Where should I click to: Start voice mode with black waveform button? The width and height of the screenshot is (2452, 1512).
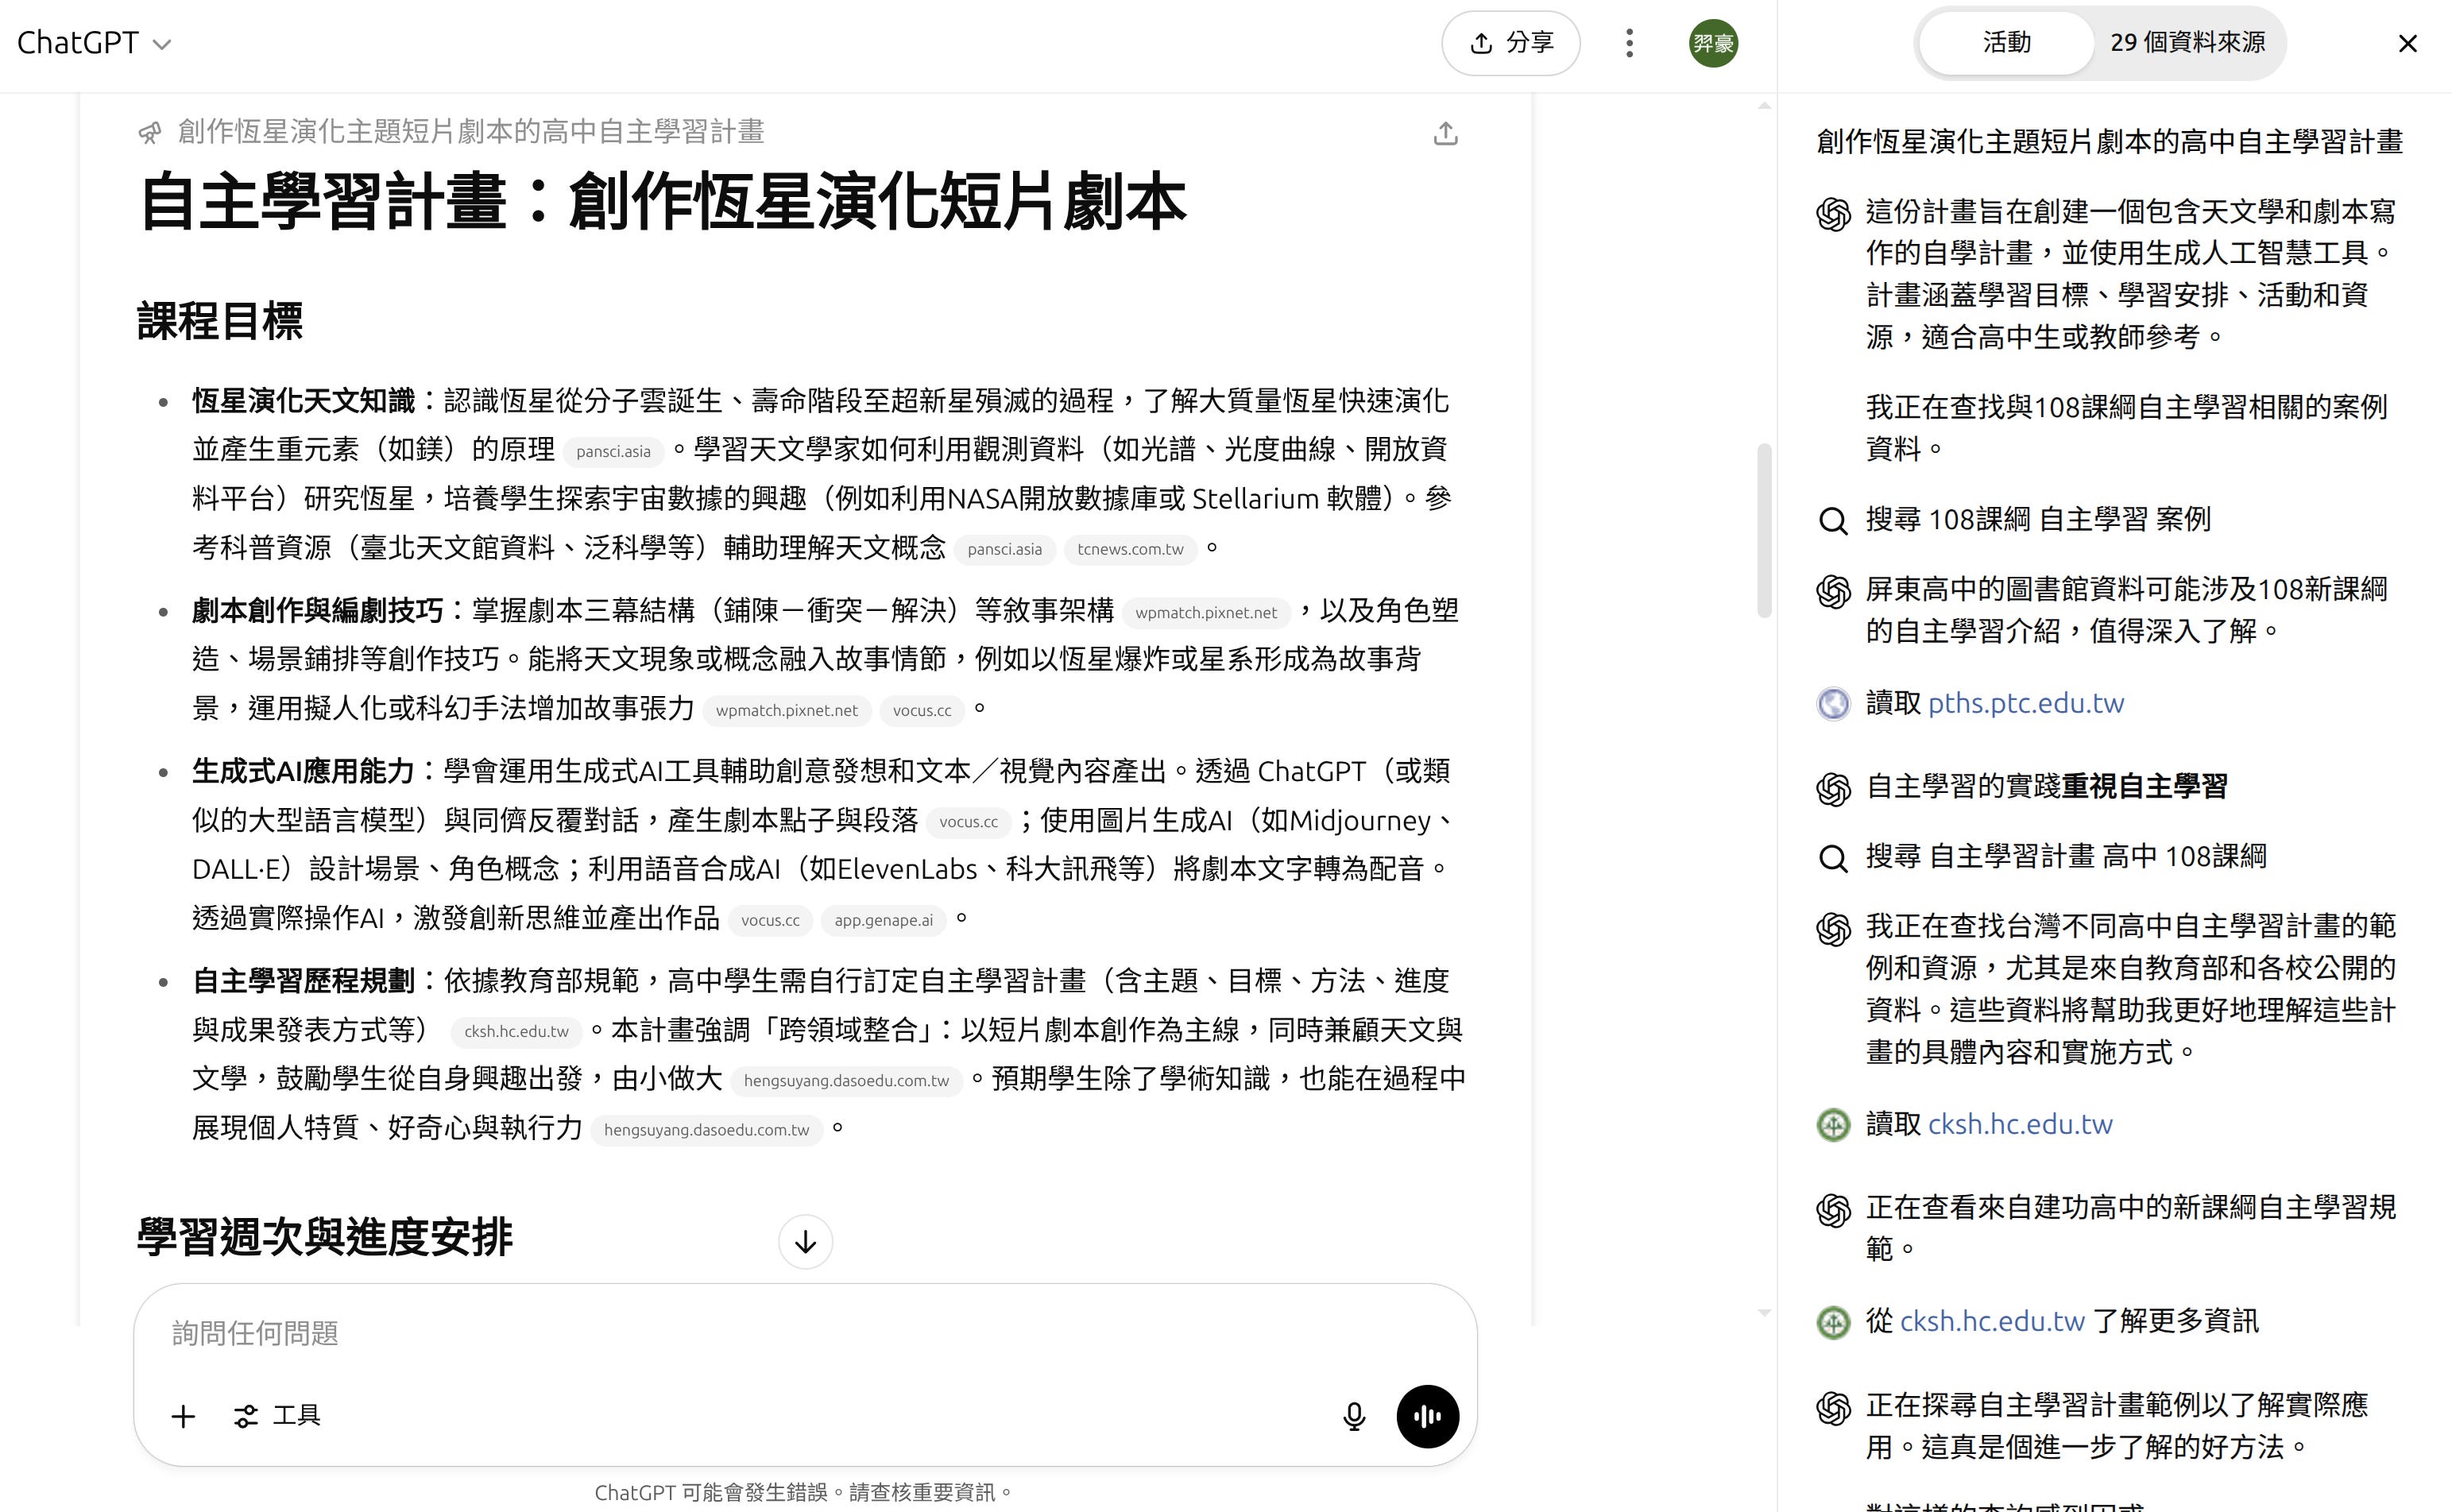coord(1427,1416)
